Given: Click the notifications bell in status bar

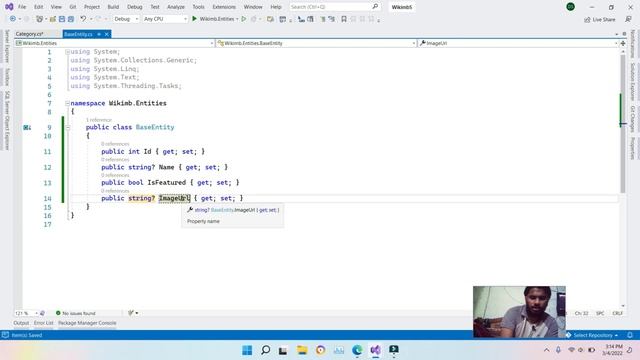Looking at the screenshot, I should (630, 335).
